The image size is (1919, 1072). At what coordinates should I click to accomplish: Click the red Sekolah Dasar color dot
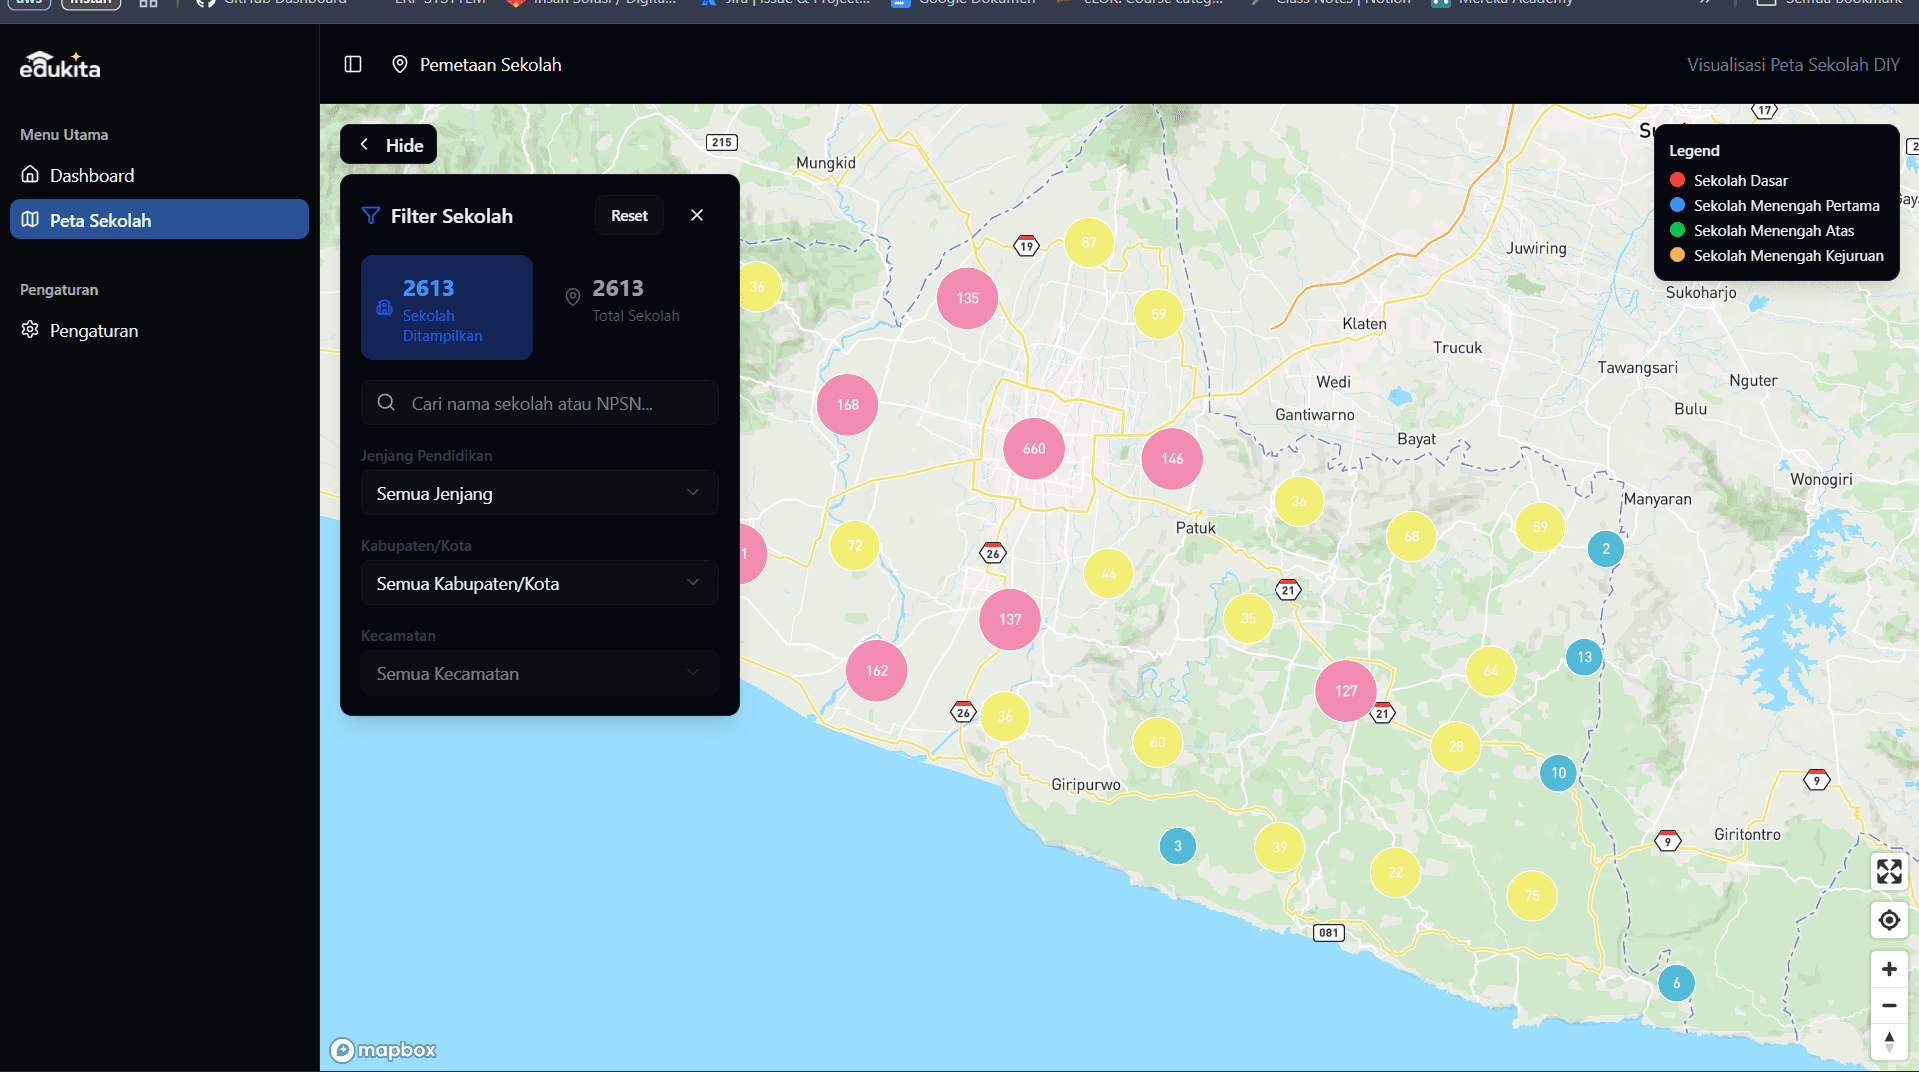click(x=1677, y=180)
